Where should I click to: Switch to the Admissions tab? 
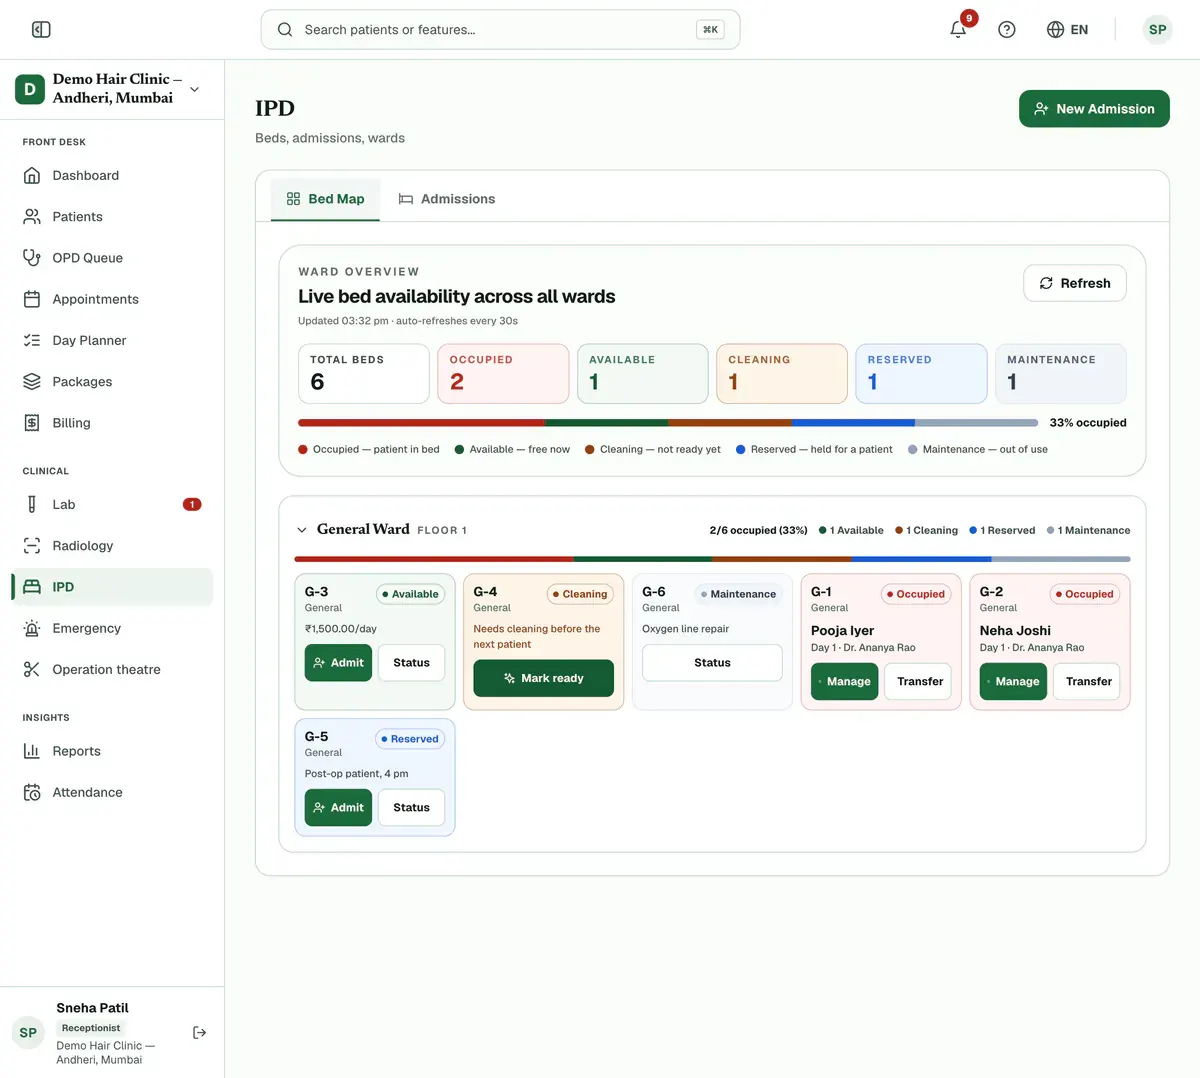click(447, 199)
